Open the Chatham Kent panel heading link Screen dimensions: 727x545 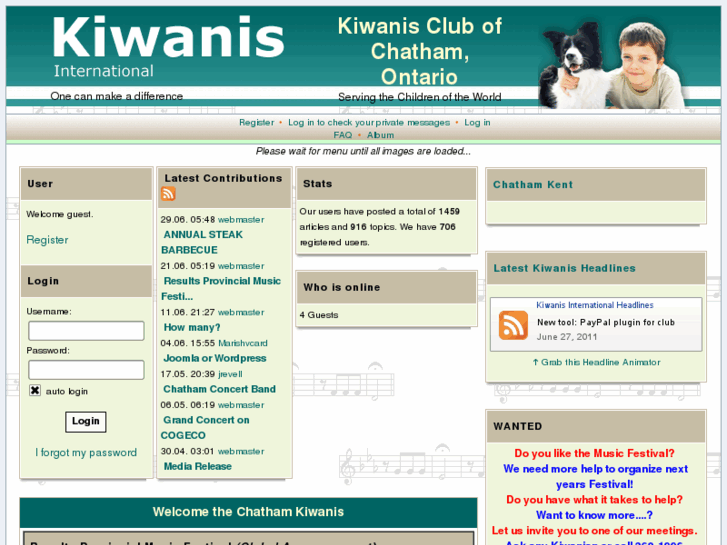pyautogui.click(x=533, y=185)
